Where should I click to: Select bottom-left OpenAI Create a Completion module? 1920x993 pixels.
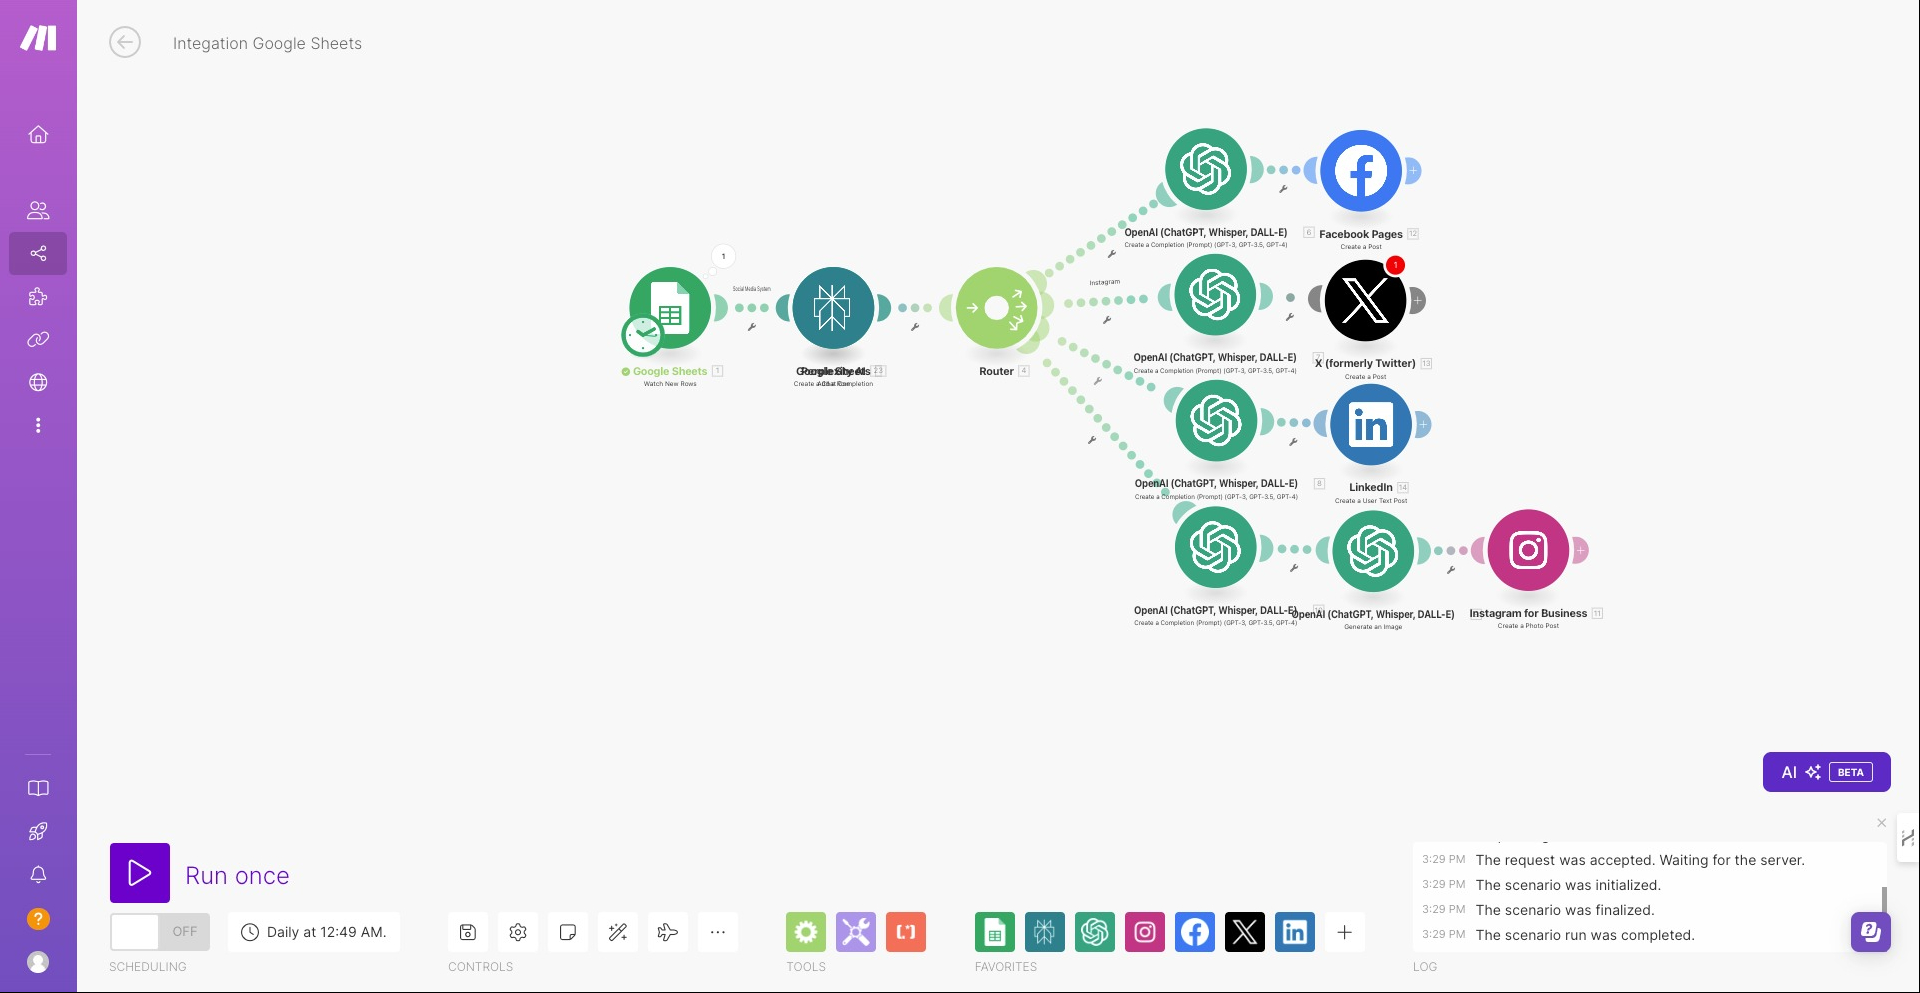click(1216, 547)
